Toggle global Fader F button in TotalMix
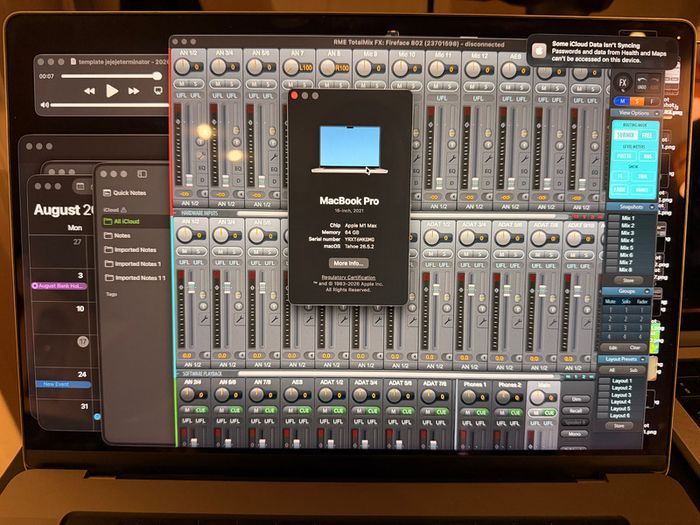 652,101
